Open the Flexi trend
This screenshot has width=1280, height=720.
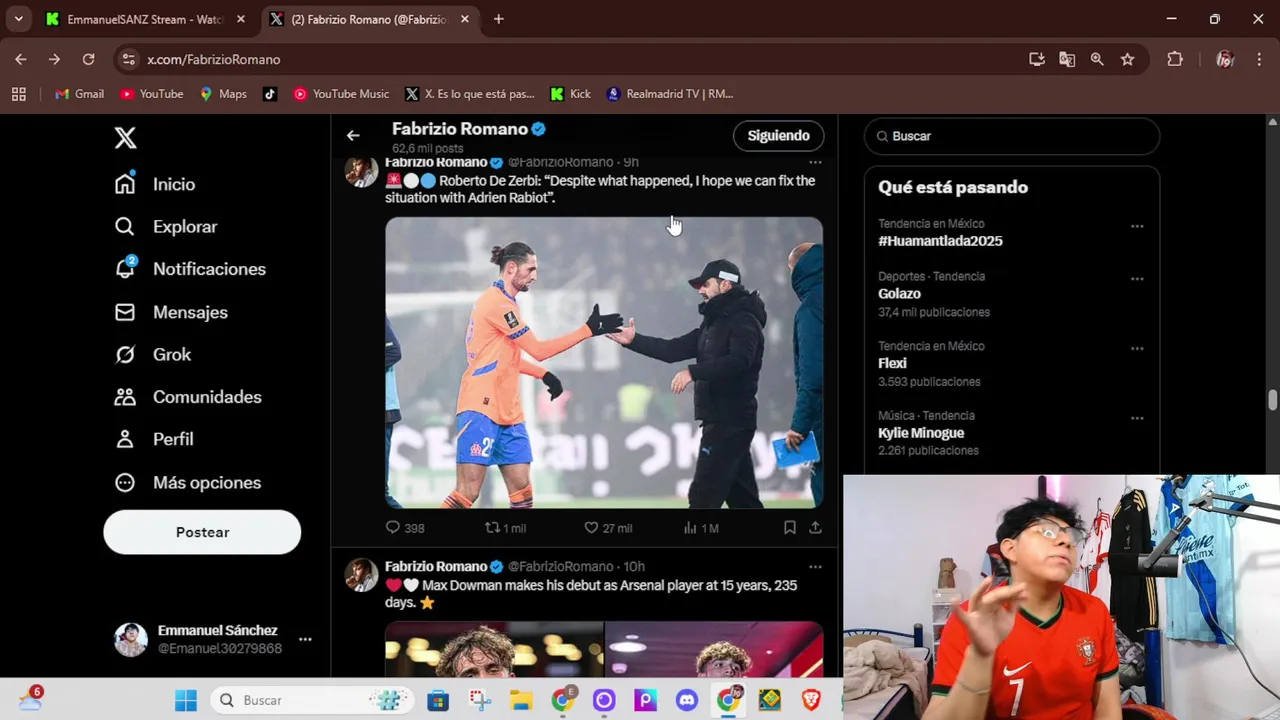892,364
